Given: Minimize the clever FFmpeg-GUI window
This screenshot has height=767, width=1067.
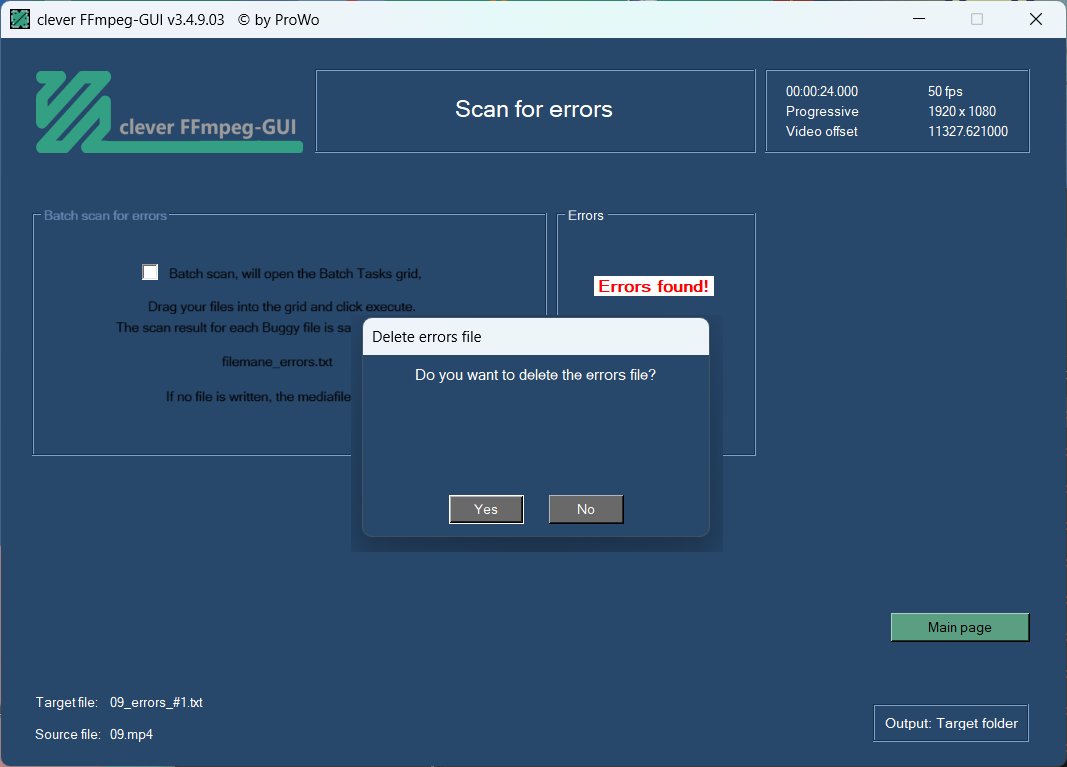Looking at the screenshot, I should coord(919,19).
